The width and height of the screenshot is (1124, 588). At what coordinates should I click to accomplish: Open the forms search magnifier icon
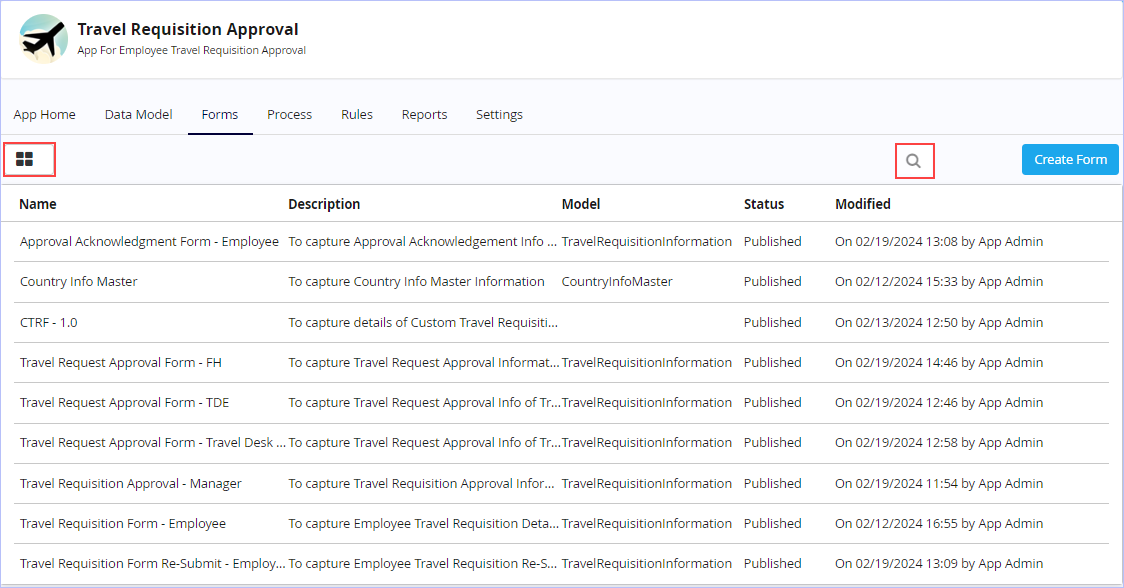pos(913,161)
